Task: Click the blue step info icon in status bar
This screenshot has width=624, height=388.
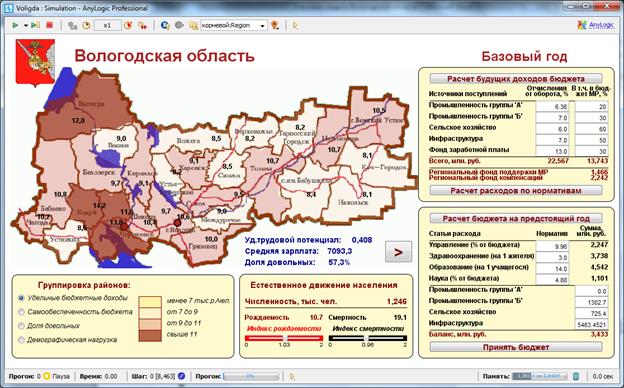Action: (x=181, y=376)
